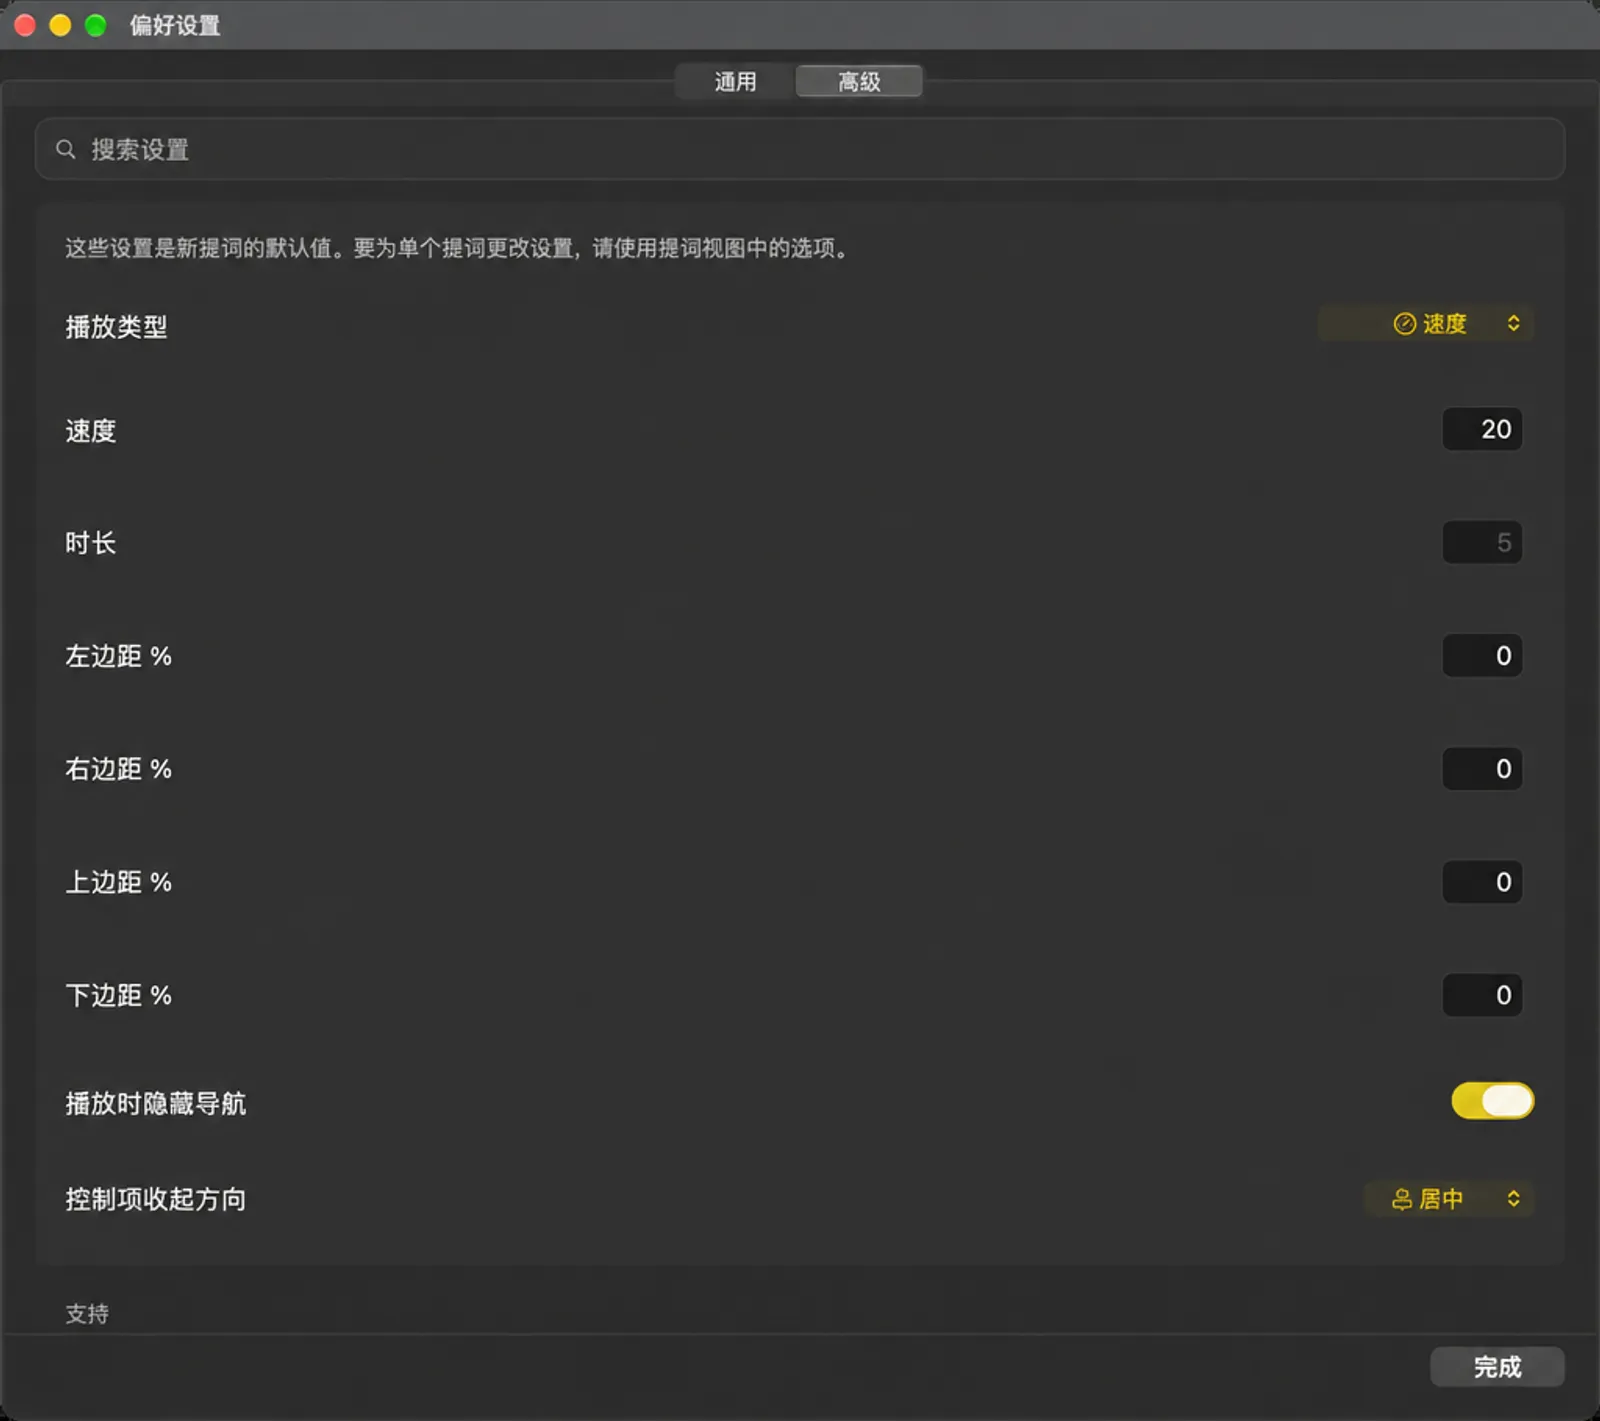Image resolution: width=1600 pixels, height=1421 pixels.
Task: Click the speed gauge icon in 播放类型 dropdown
Action: (x=1404, y=323)
